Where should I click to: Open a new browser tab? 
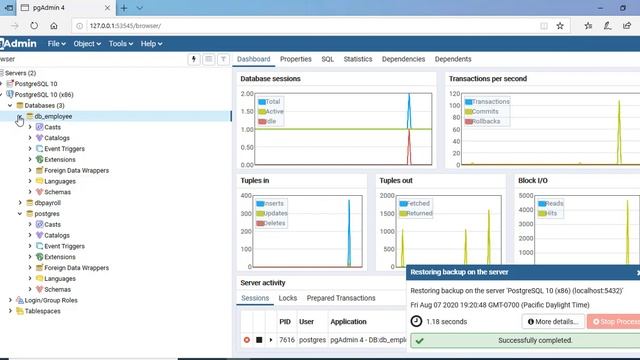point(124,8)
